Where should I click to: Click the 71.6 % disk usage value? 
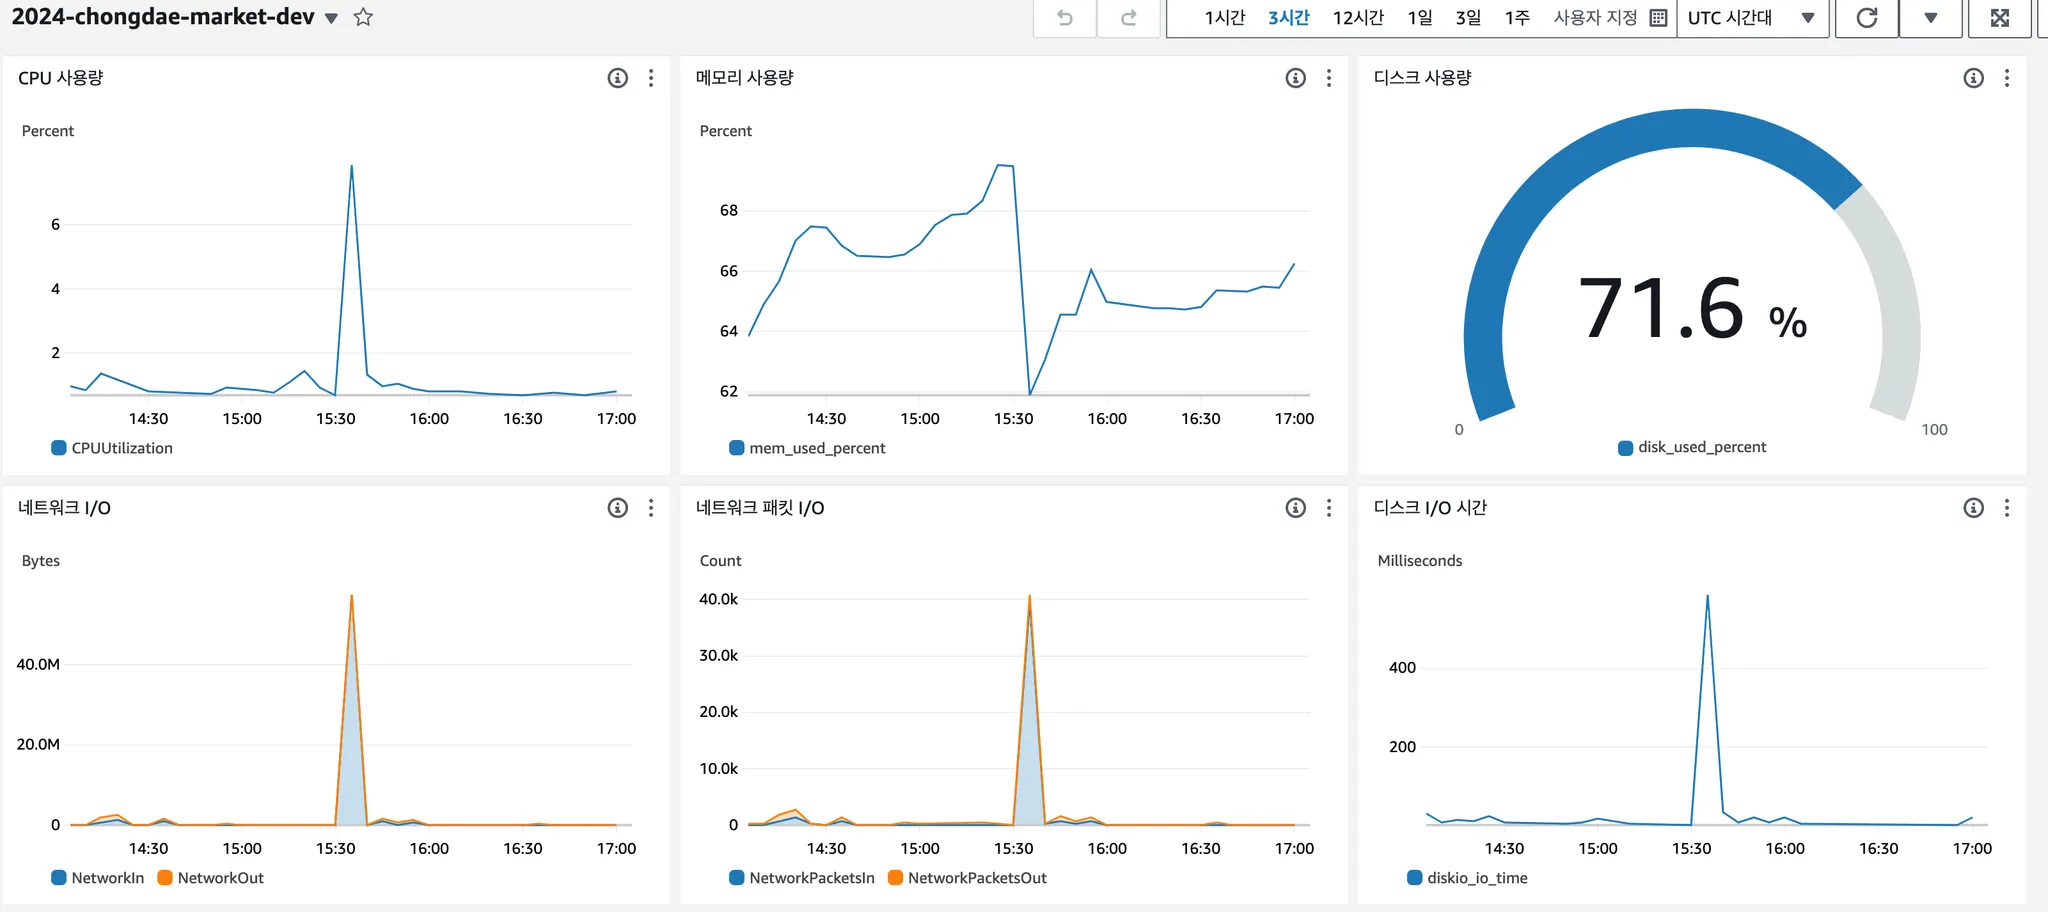click(x=1692, y=309)
